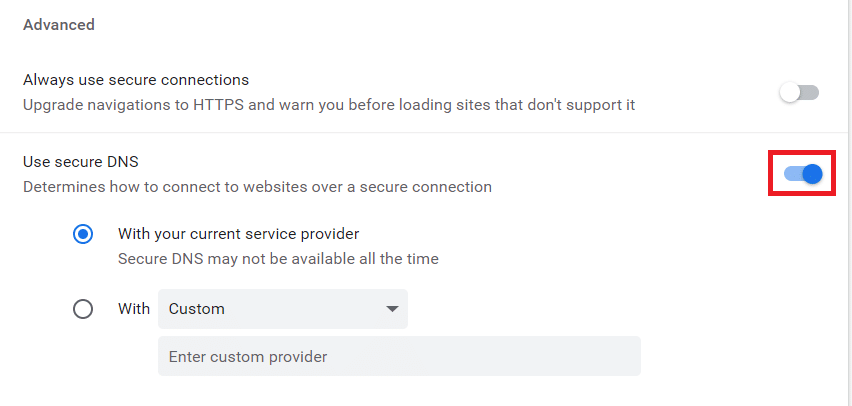Click the Secure DNS may not be available note
852x406 pixels.
pyautogui.click(x=278, y=259)
